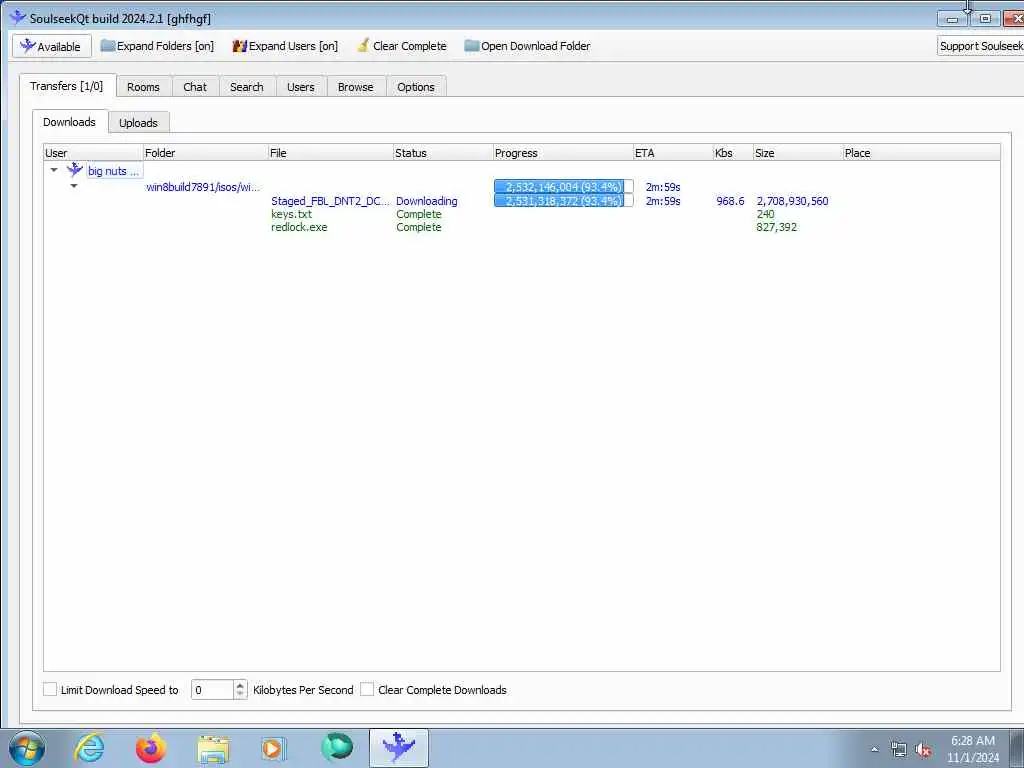Viewport: 1024px width, 768px height.
Task: Collapse the win8build7891 folder node
Action: pyautogui.click(x=74, y=186)
